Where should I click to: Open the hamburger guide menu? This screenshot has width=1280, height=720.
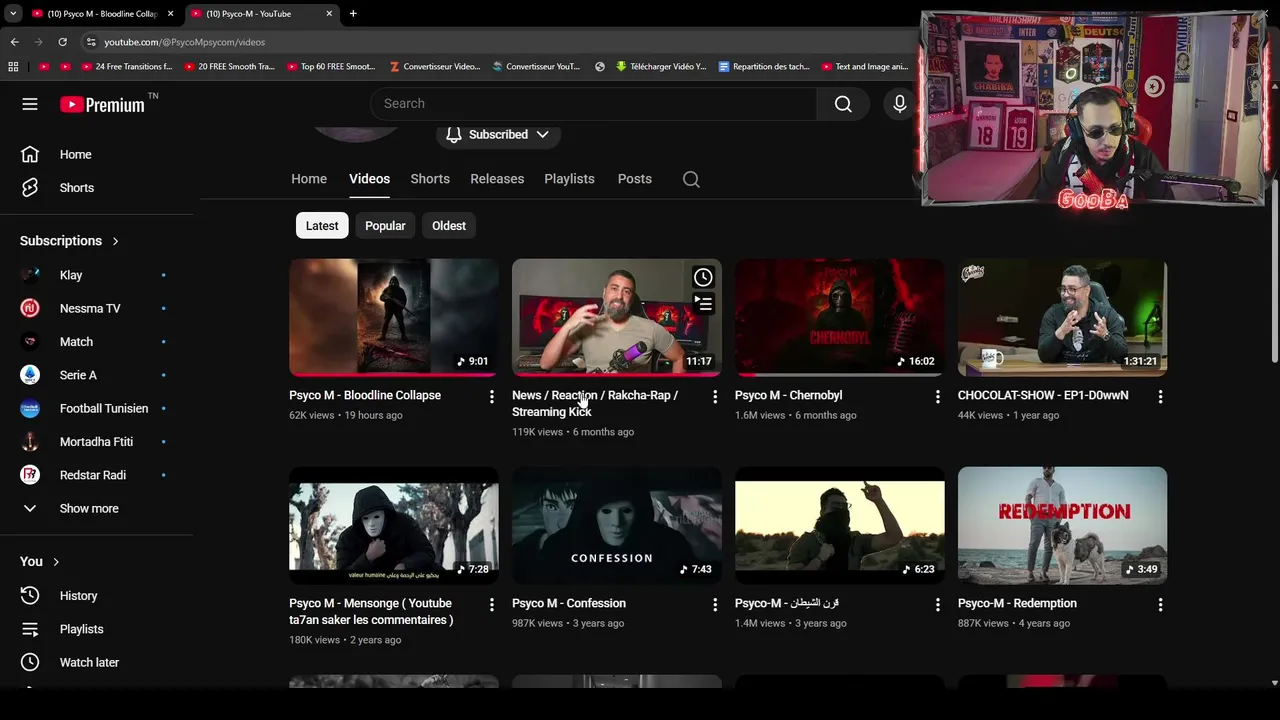pos(30,104)
